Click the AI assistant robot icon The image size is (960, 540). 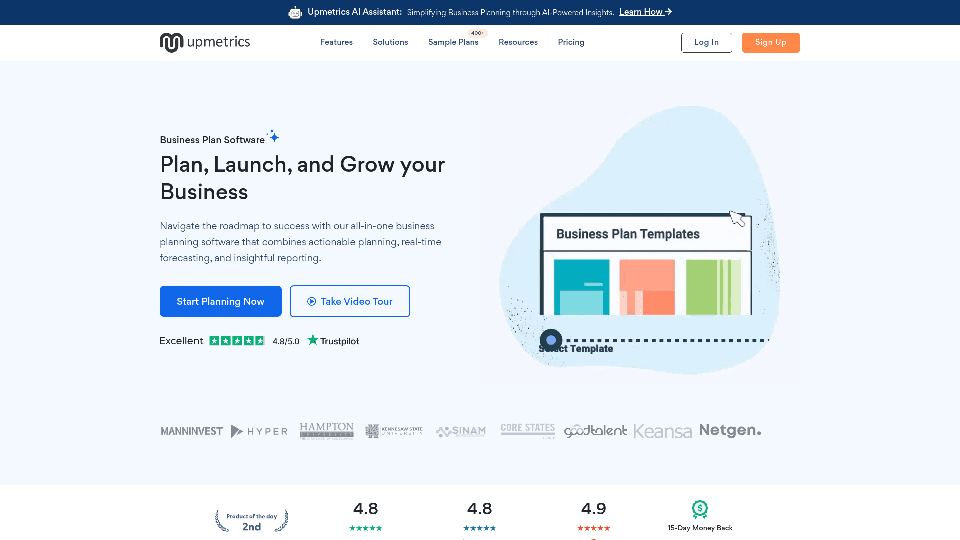click(295, 12)
